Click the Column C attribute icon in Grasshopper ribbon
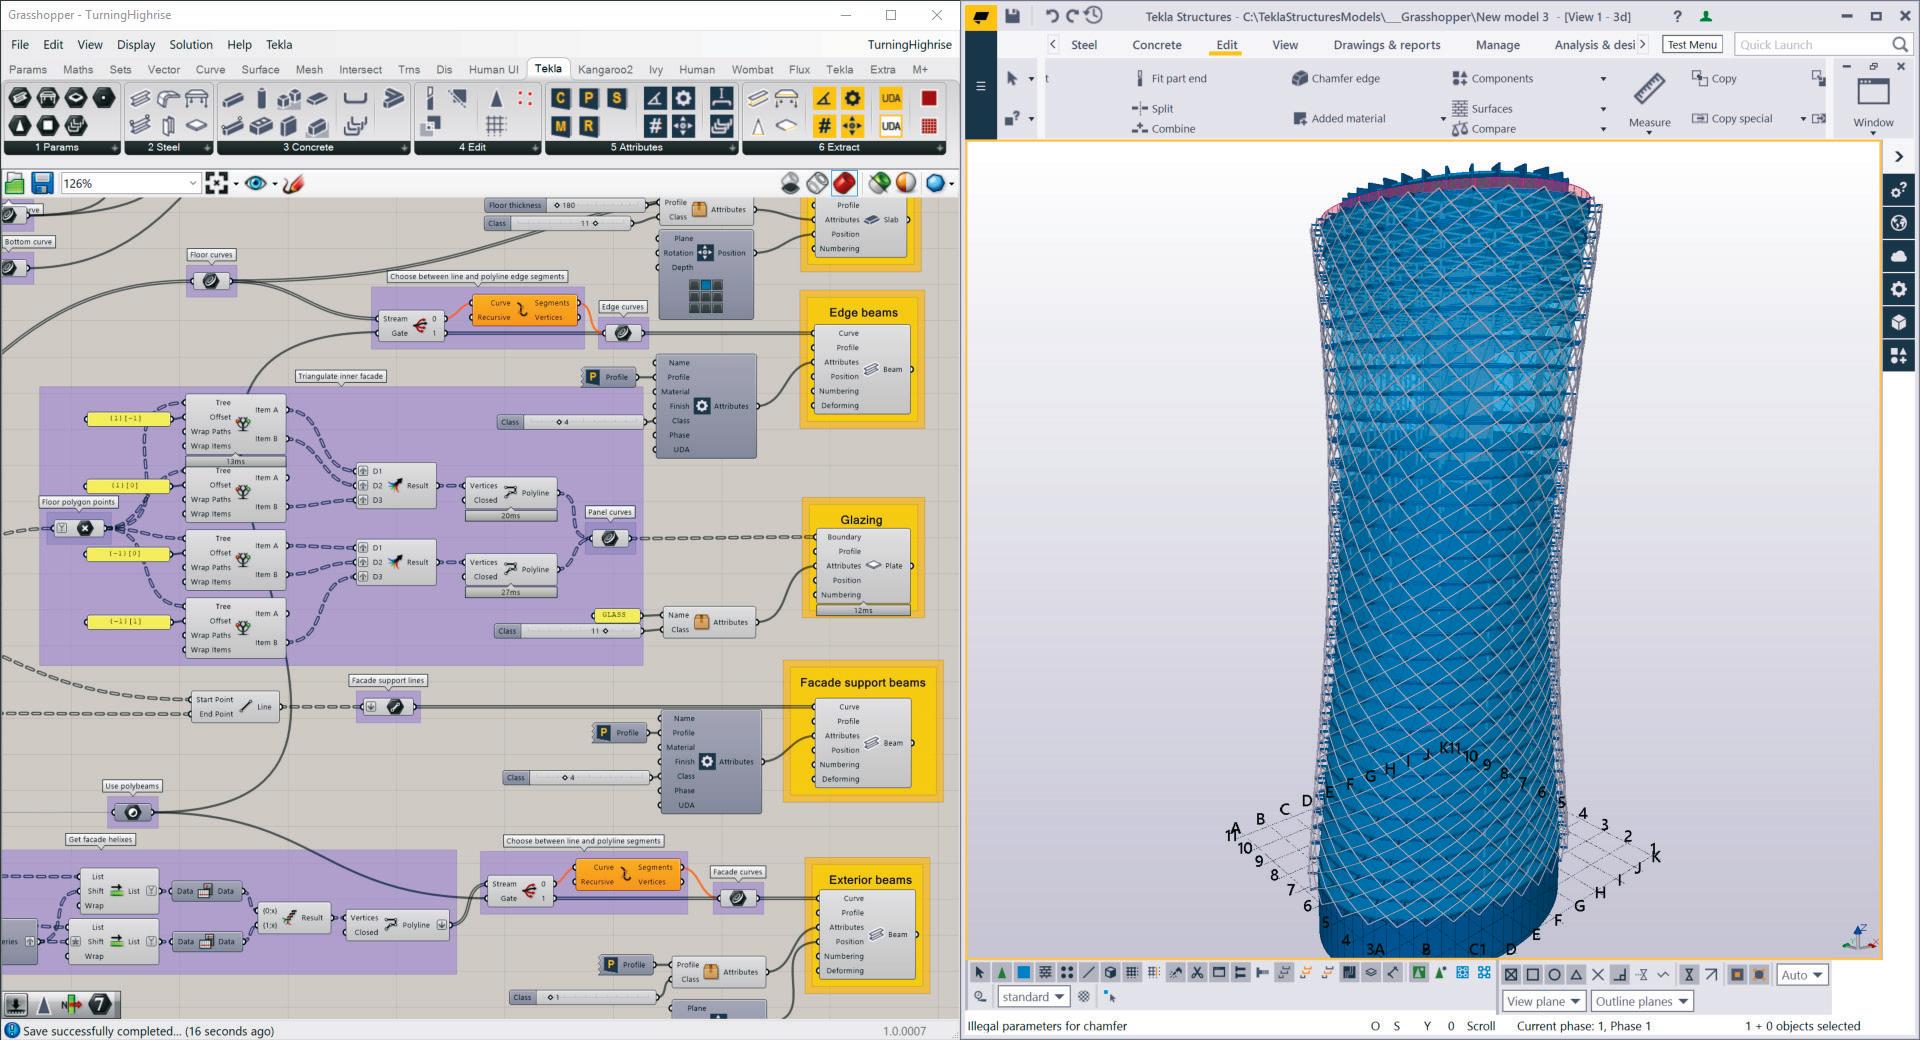This screenshot has width=1920, height=1040. point(560,98)
